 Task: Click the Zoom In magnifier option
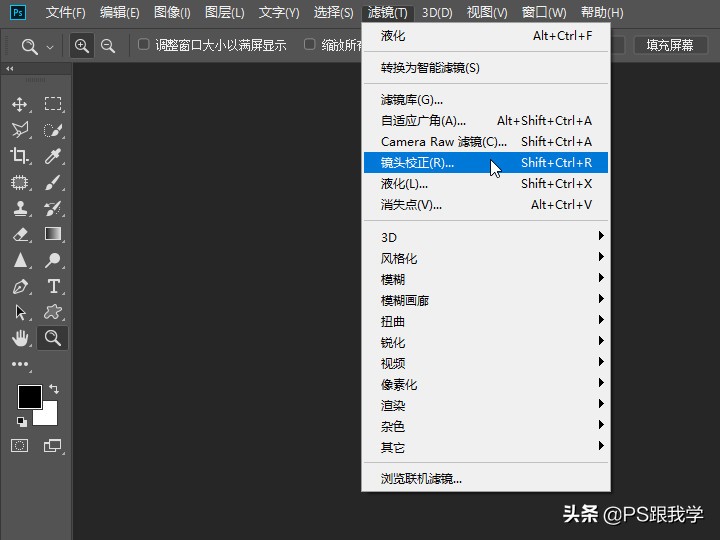[82, 45]
